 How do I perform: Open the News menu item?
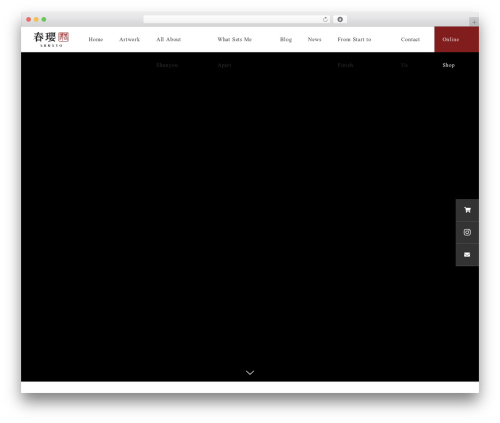tap(314, 39)
